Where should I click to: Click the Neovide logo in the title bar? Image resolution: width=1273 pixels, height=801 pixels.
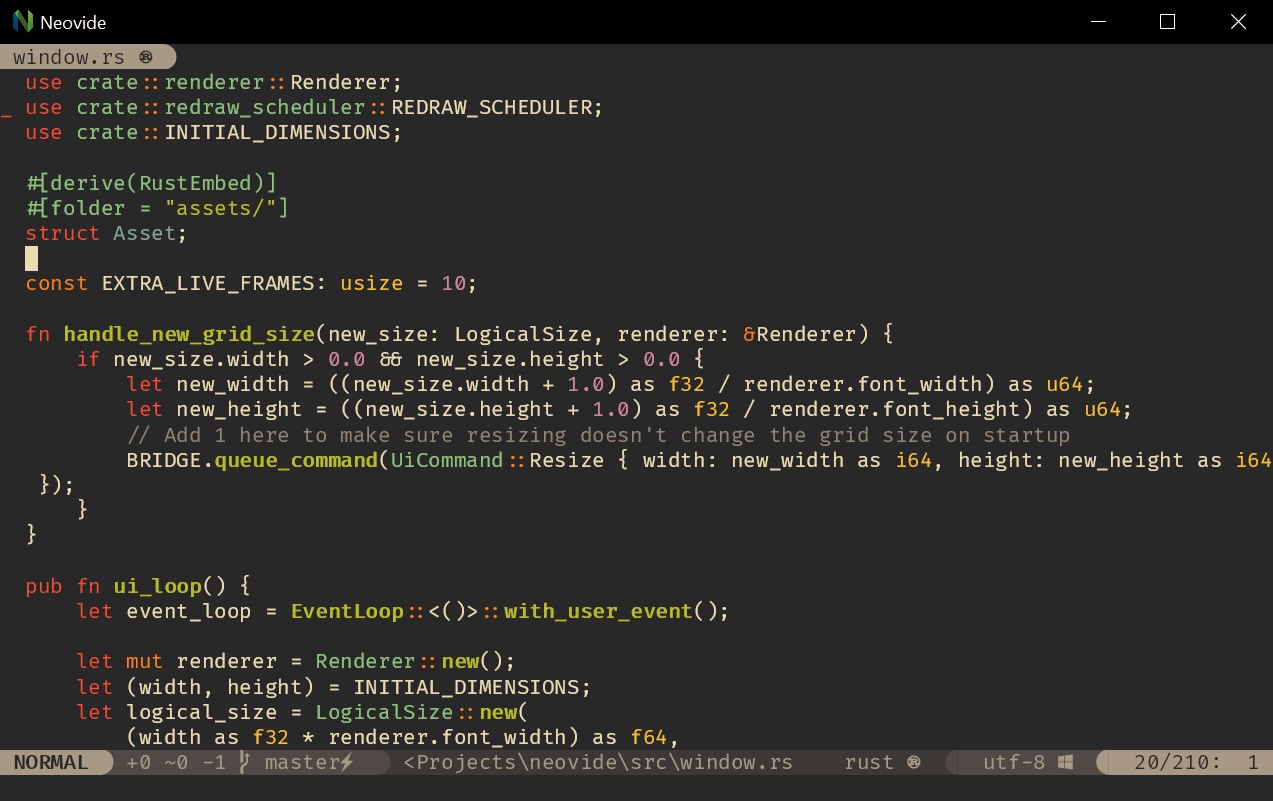(22, 21)
